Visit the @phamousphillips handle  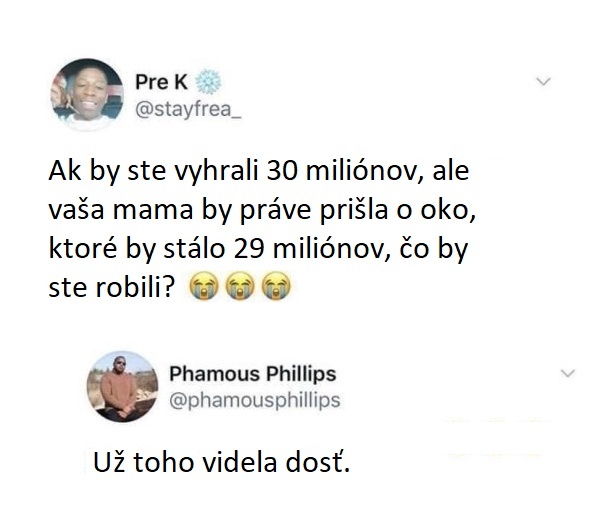click(255, 400)
